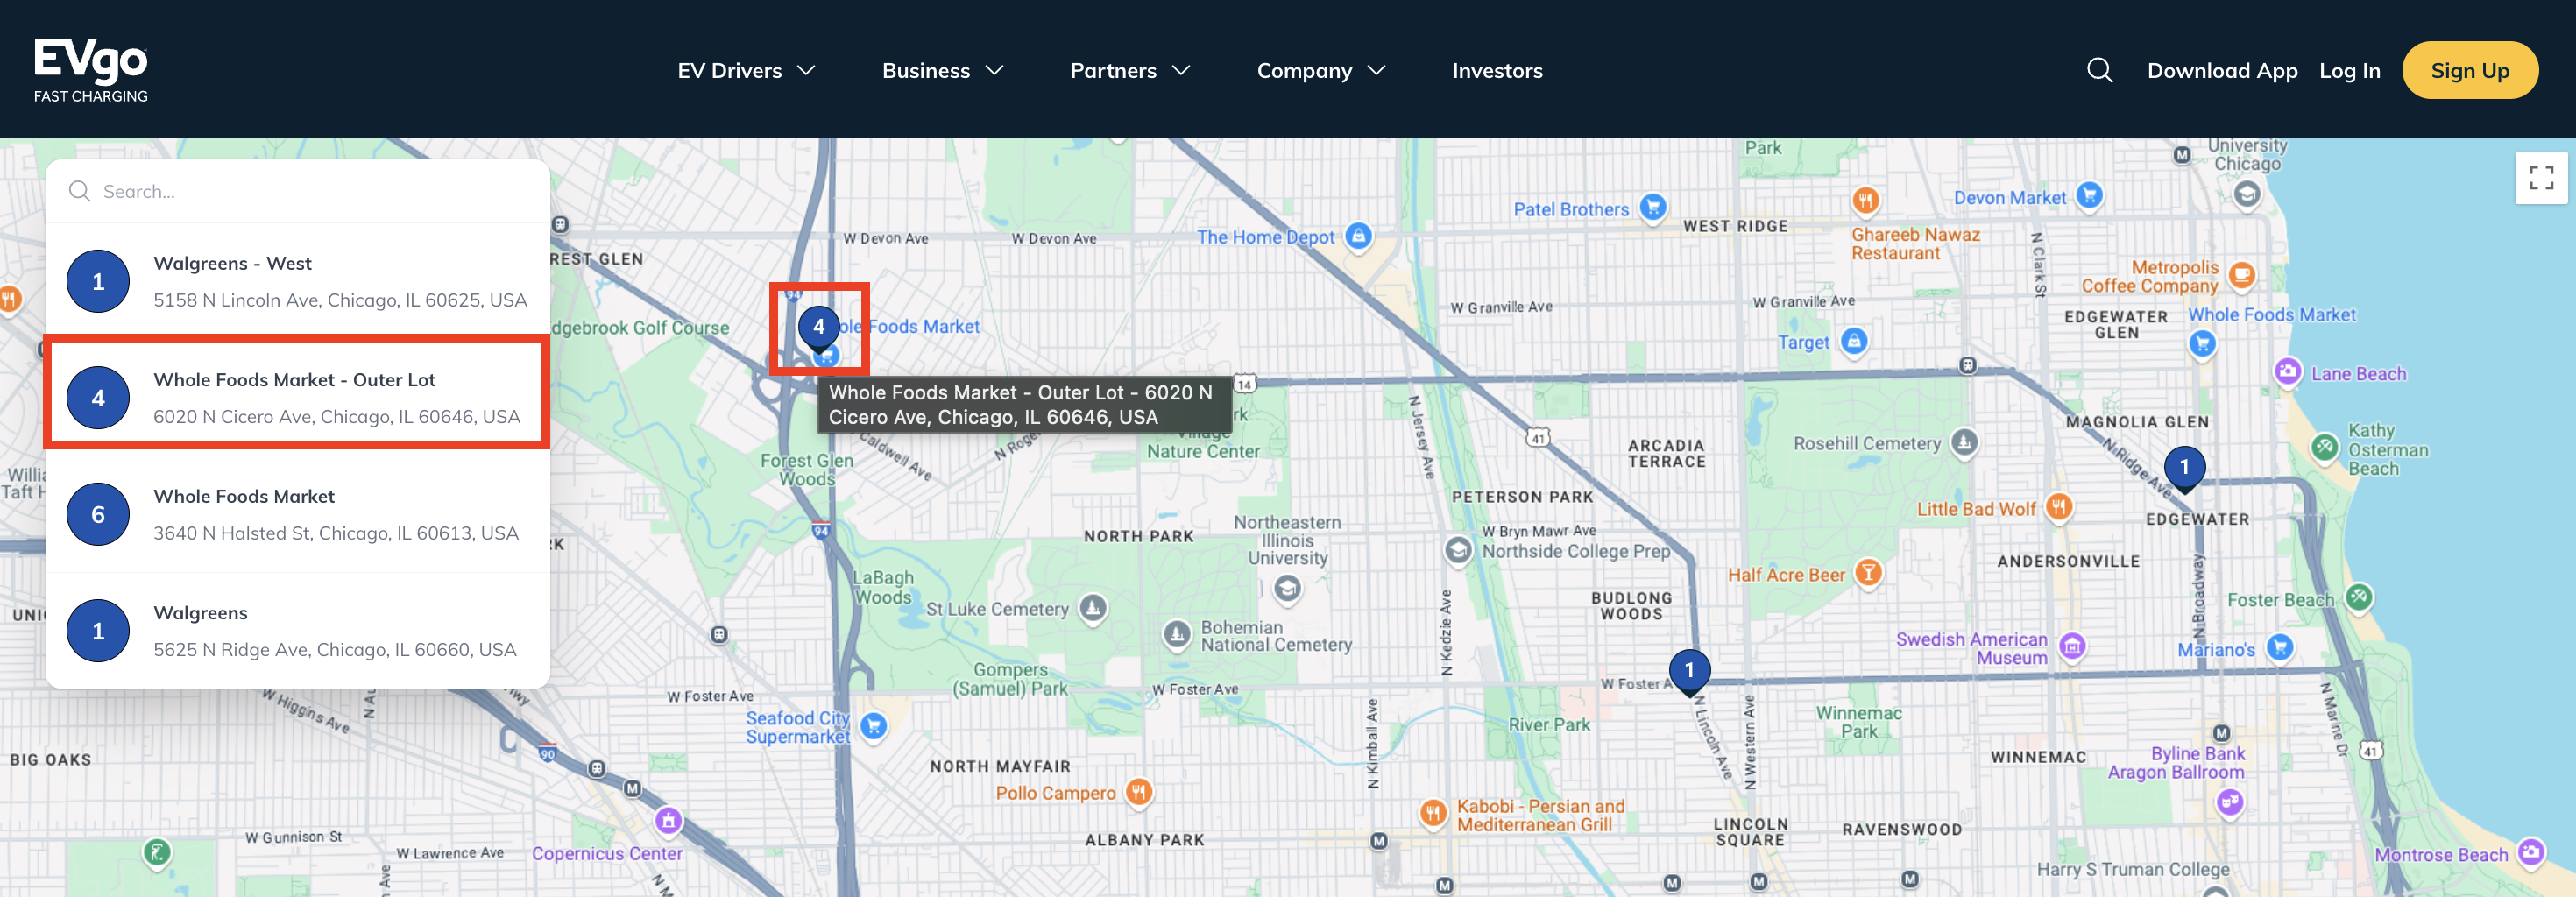Click the Kabobi Persian Grill icon
Image resolution: width=2576 pixels, height=897 pixels.
click(1432, 813)
